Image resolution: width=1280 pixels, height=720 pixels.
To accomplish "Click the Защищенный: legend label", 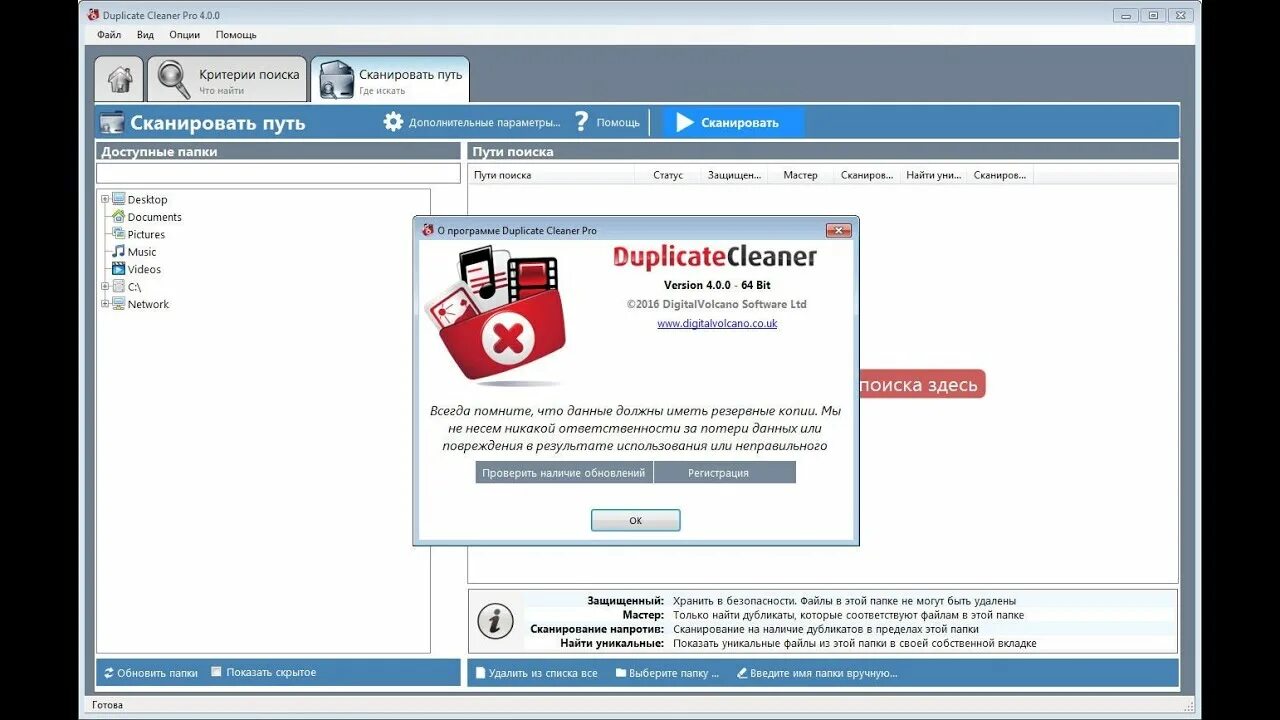I will click(x=625, y=601).
